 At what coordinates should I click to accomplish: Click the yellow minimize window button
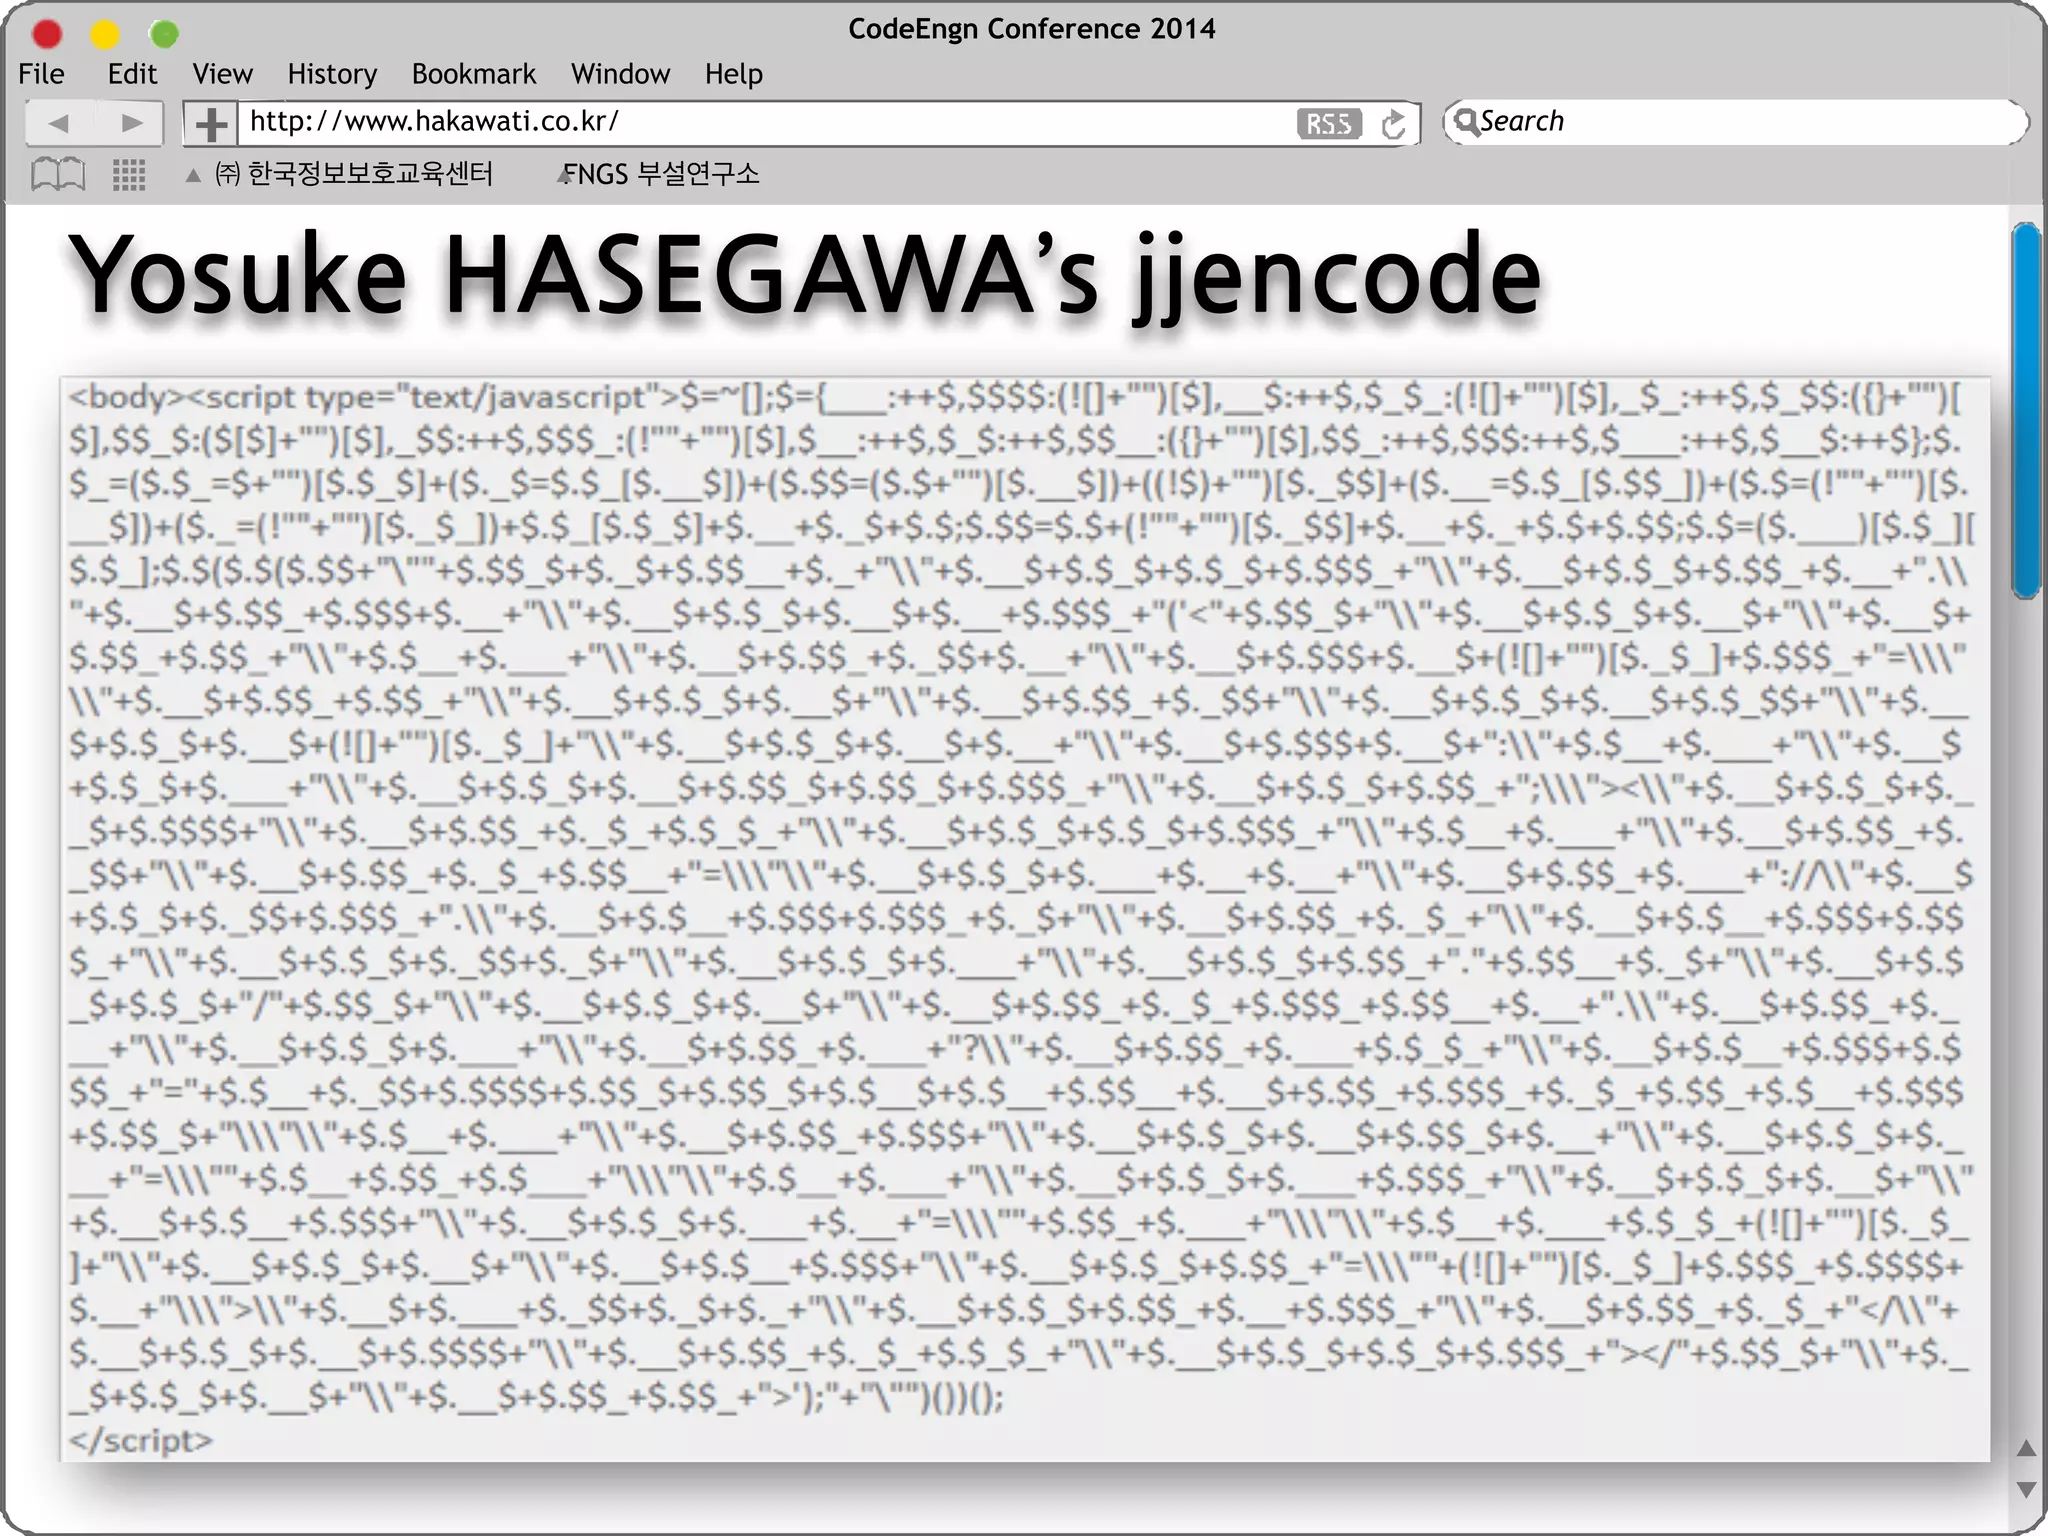tap(105, 35)
